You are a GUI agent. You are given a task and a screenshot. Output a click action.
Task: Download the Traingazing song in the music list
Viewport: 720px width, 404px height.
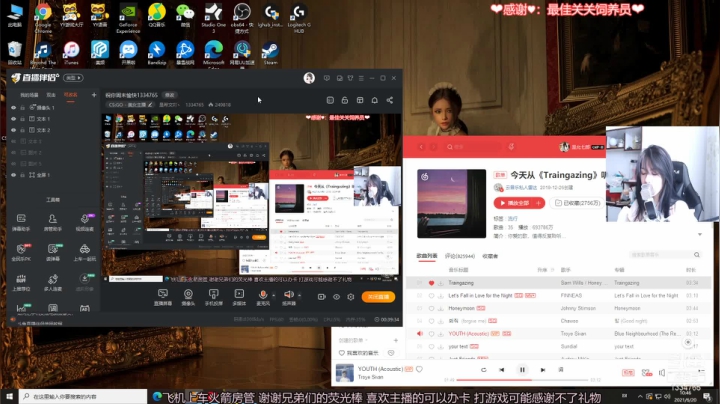coord(440,283)
